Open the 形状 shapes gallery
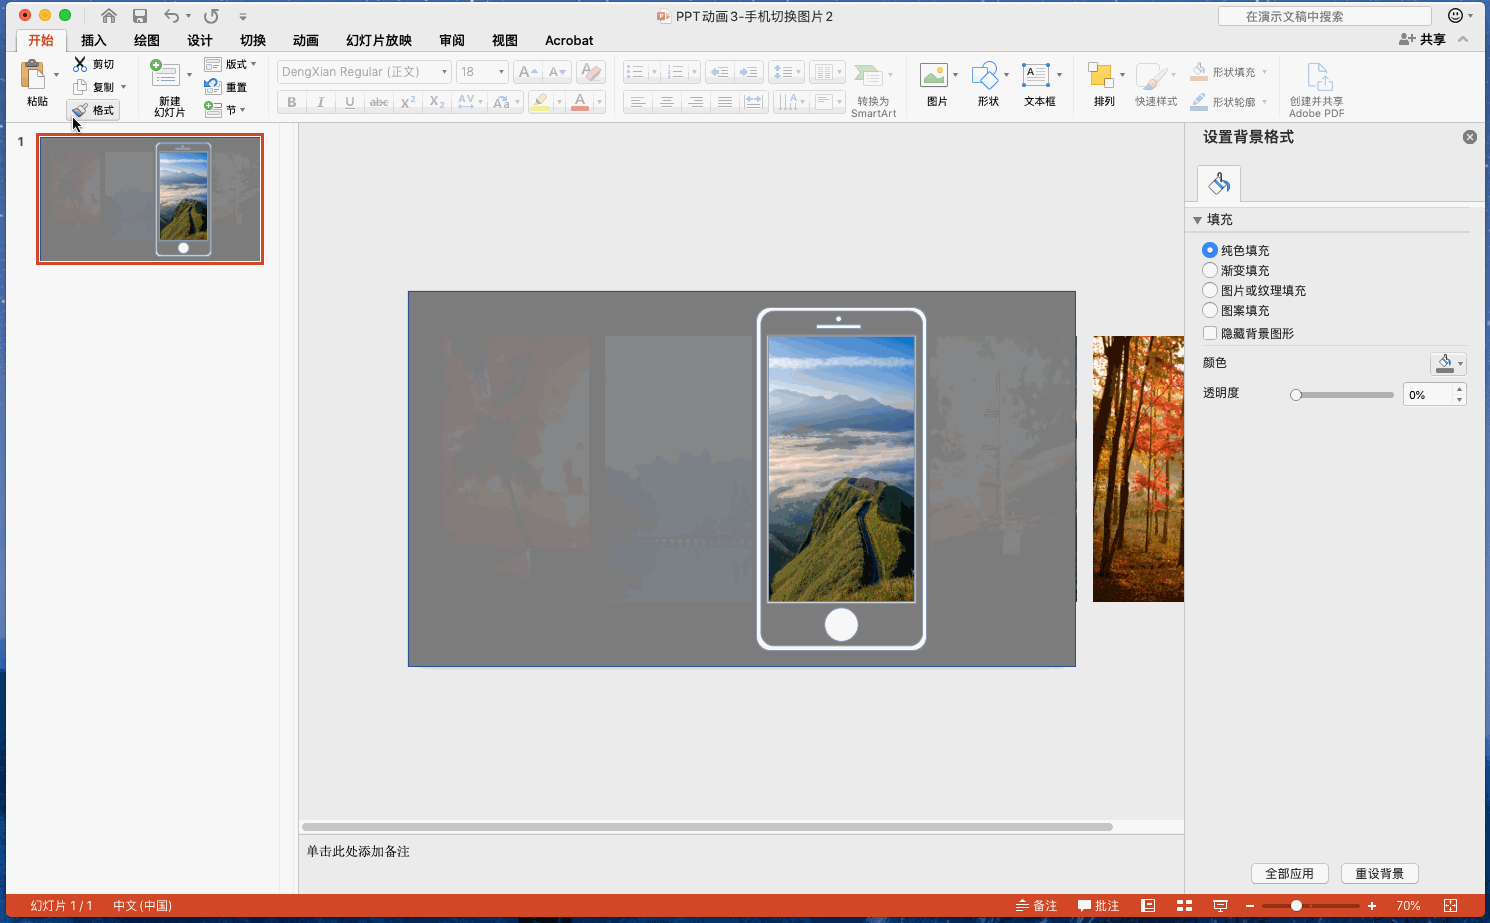Image resolution: width=1490 pixels, height=923 pixels. 985,76
